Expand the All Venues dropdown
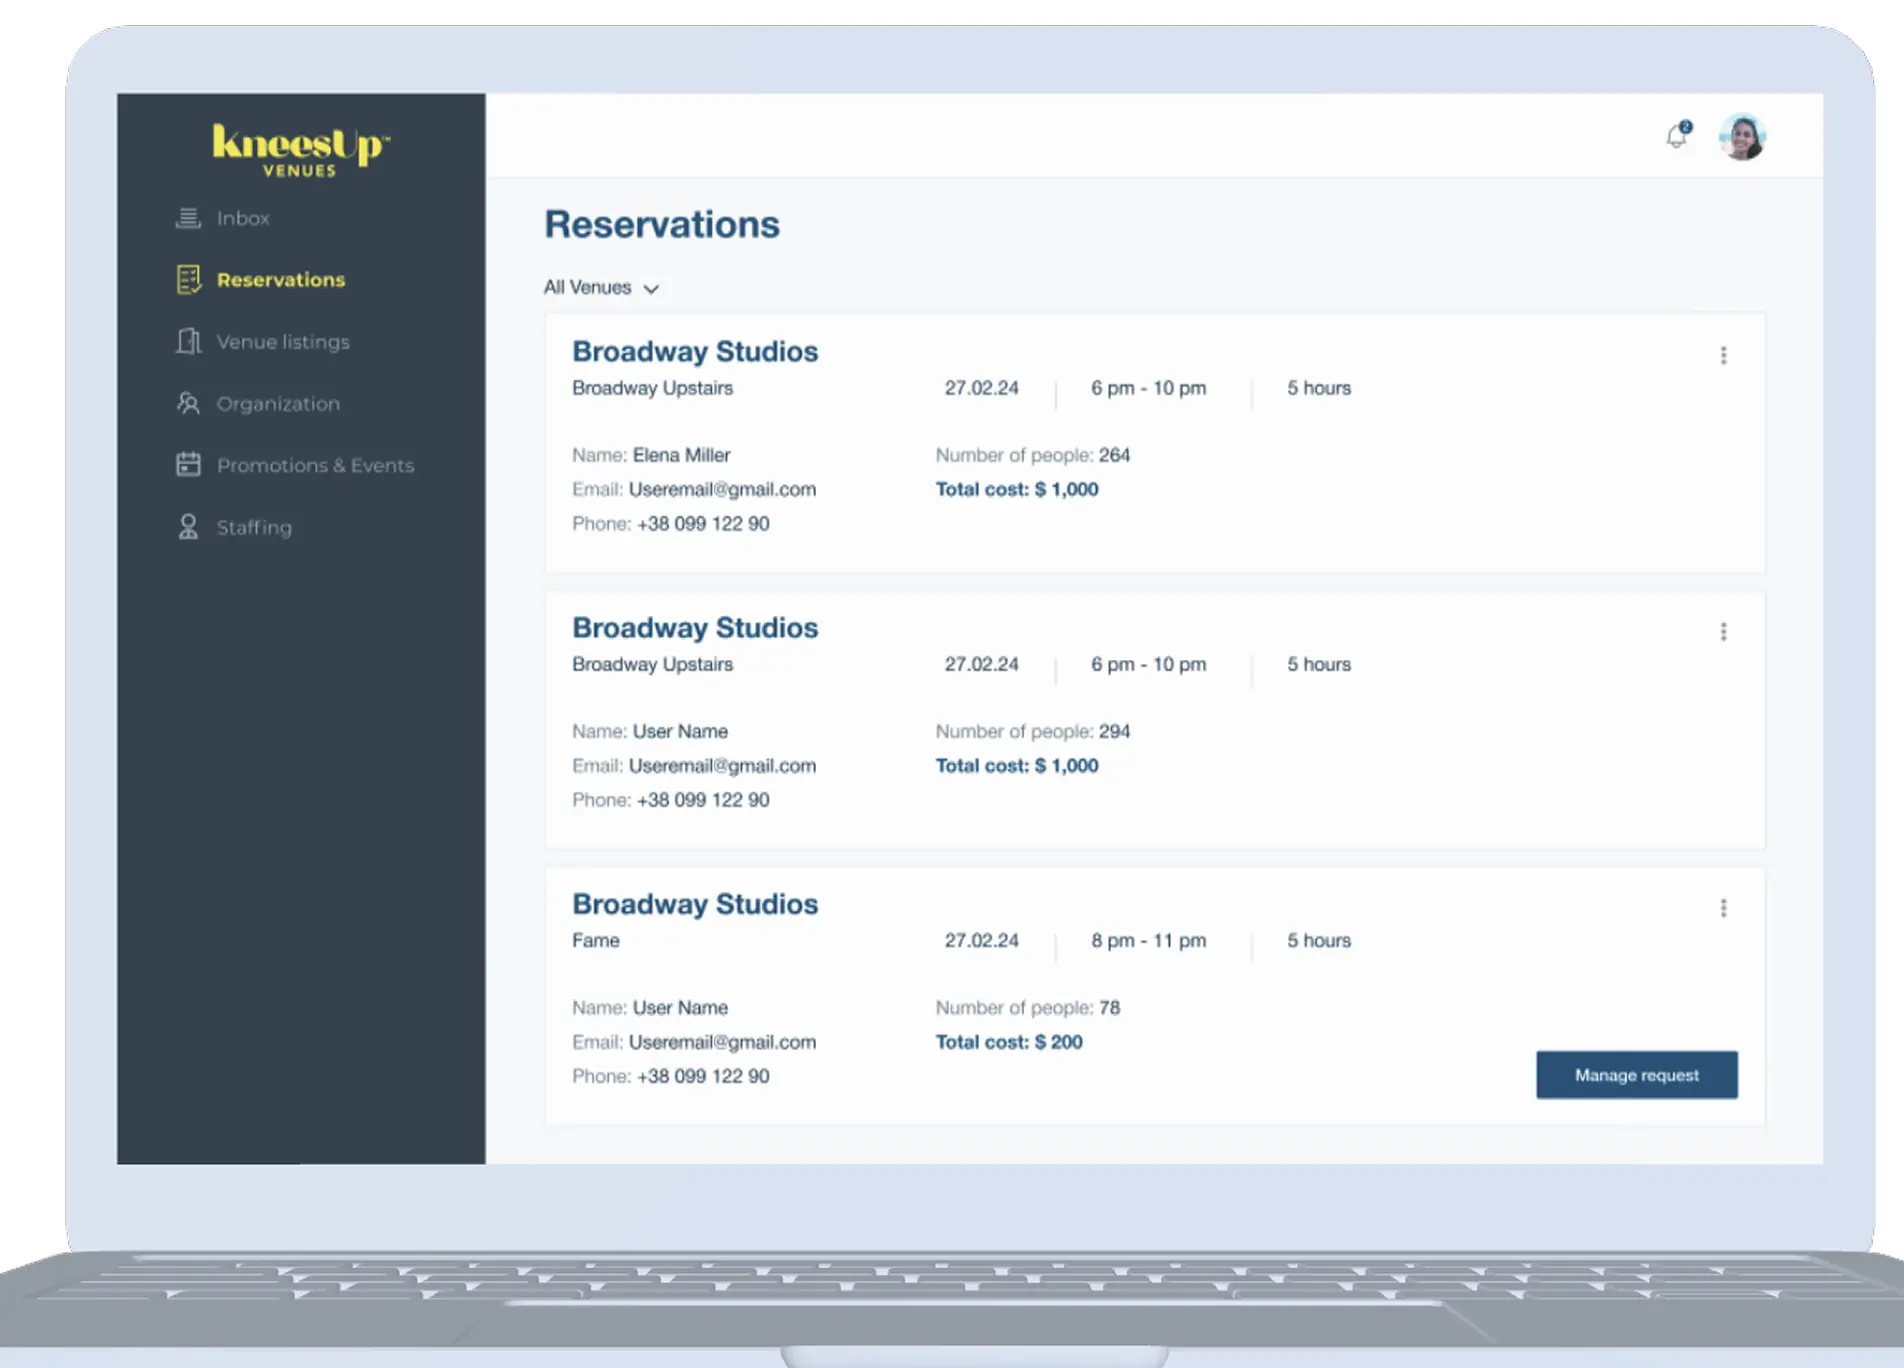Screen dimensions: 1904x1368 point(601,288)
